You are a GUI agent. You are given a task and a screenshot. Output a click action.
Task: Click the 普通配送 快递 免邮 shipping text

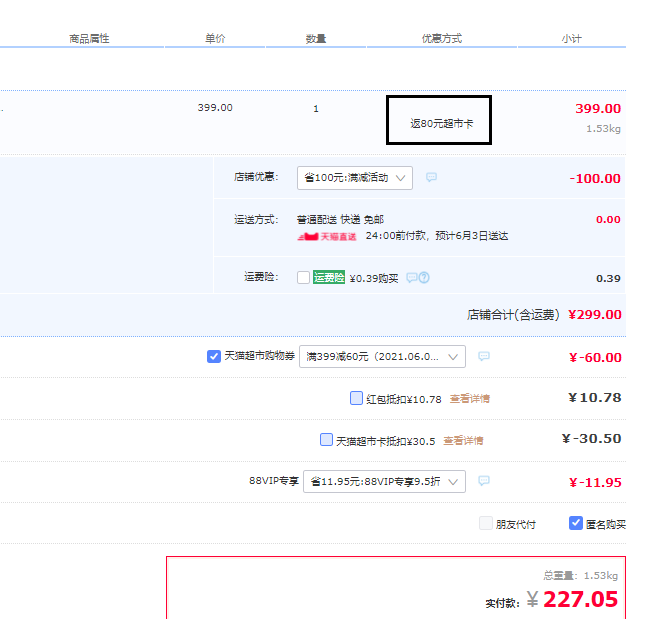[340, 220]
